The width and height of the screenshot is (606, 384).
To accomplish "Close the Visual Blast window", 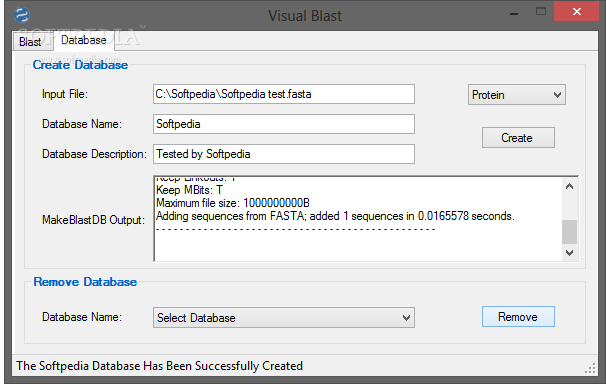I will point(577,12).
